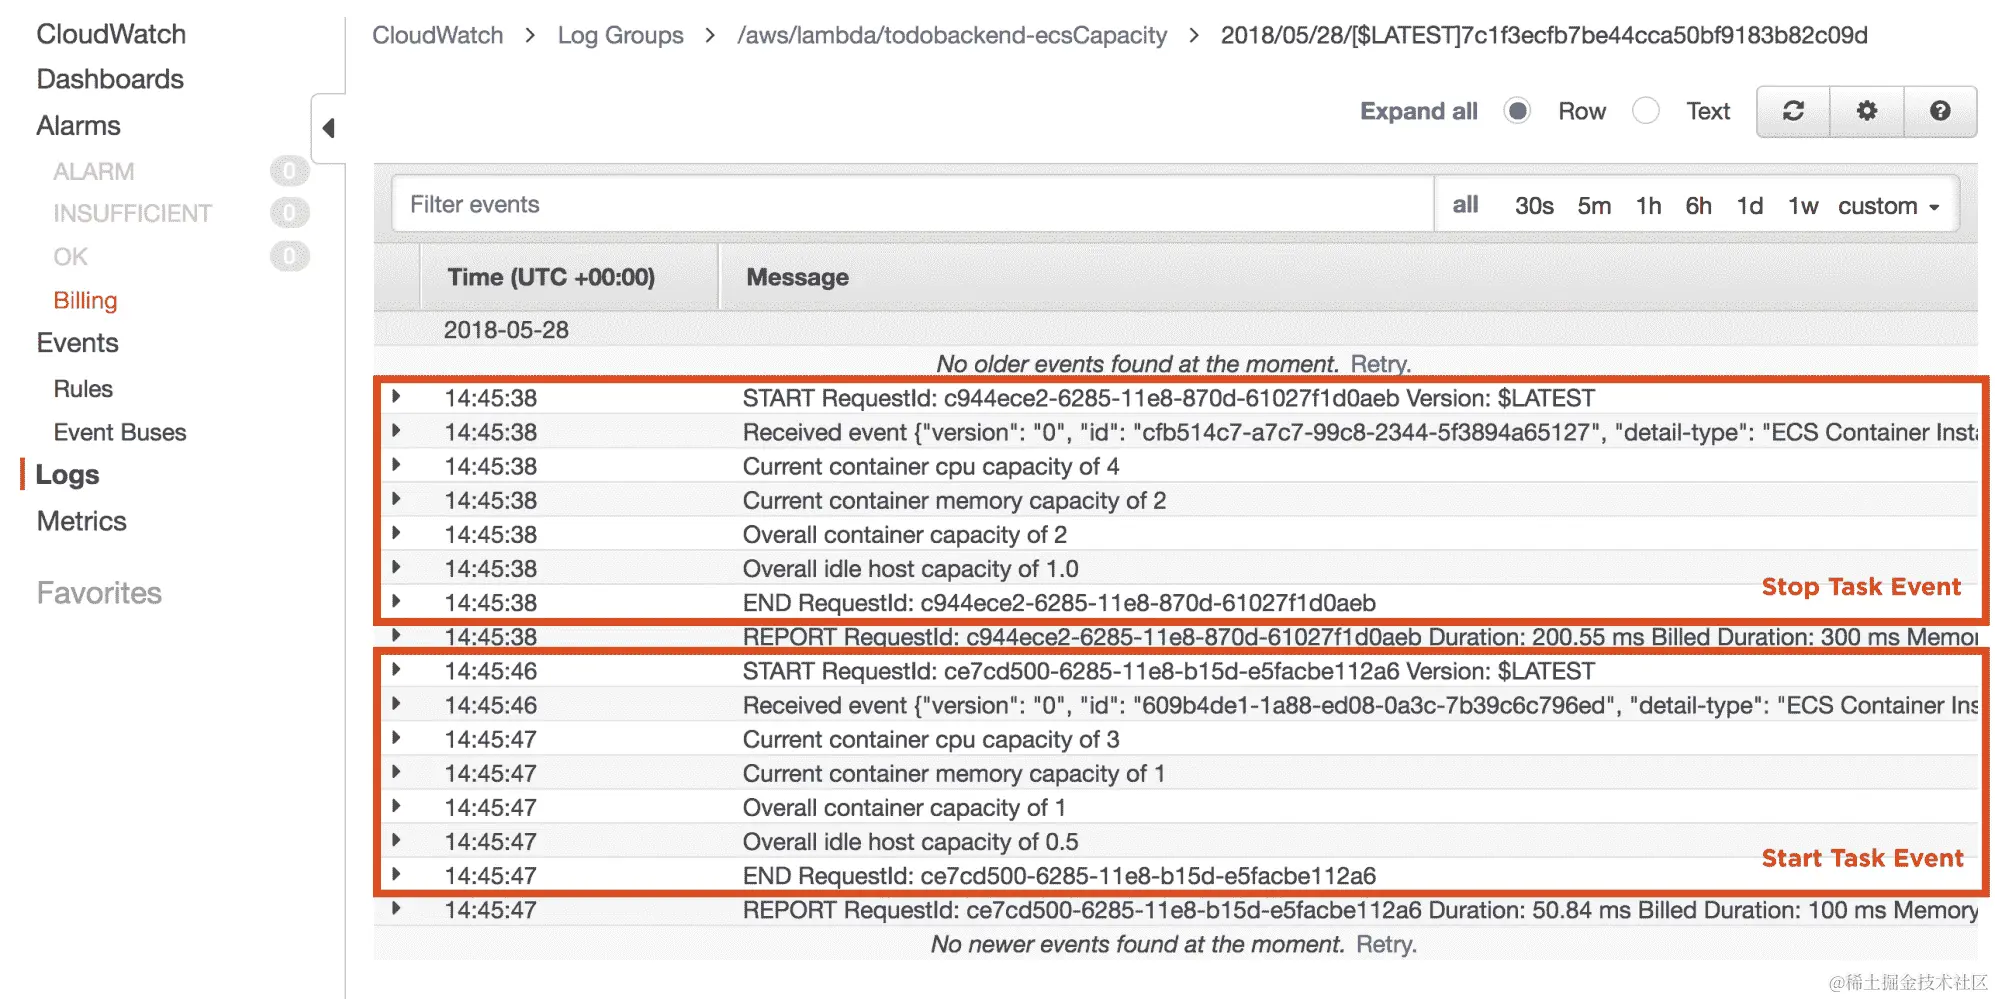This screenshot has height=999, width=1995.
Task: Select INSUFFICIENT state in sidebar
Action: tap(132, 213)
